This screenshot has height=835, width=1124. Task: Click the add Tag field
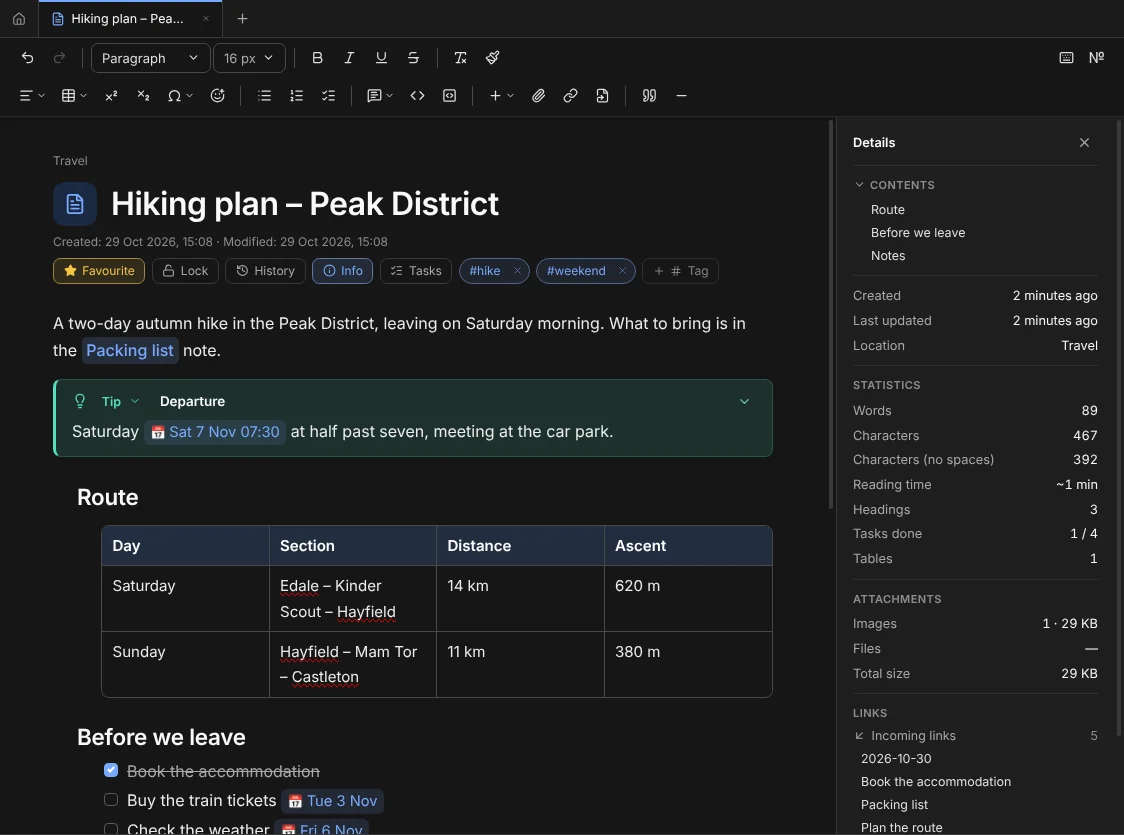coord(680,271)
